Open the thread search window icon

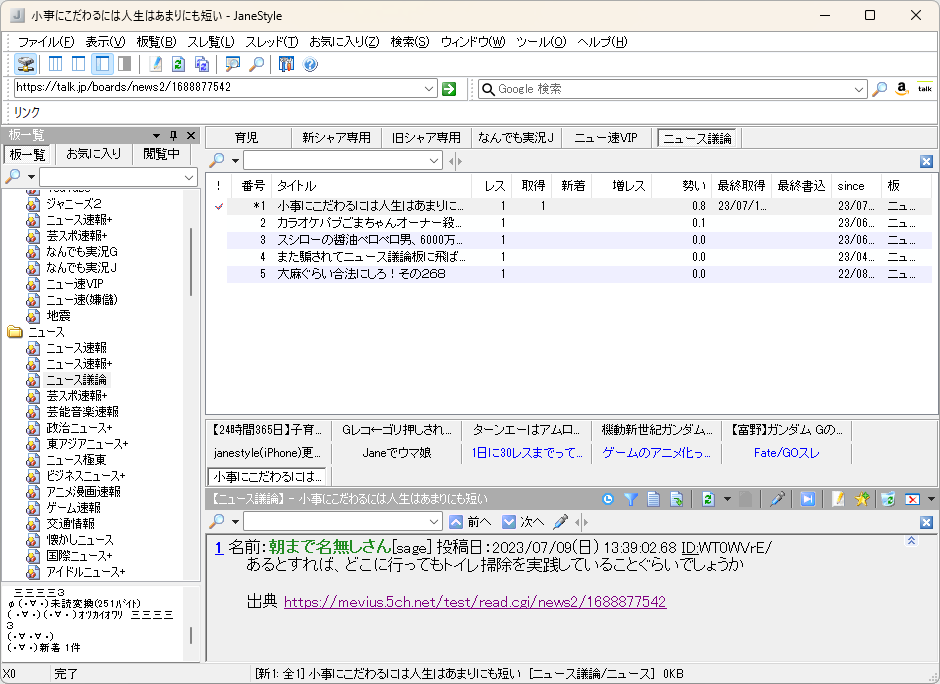232,64
